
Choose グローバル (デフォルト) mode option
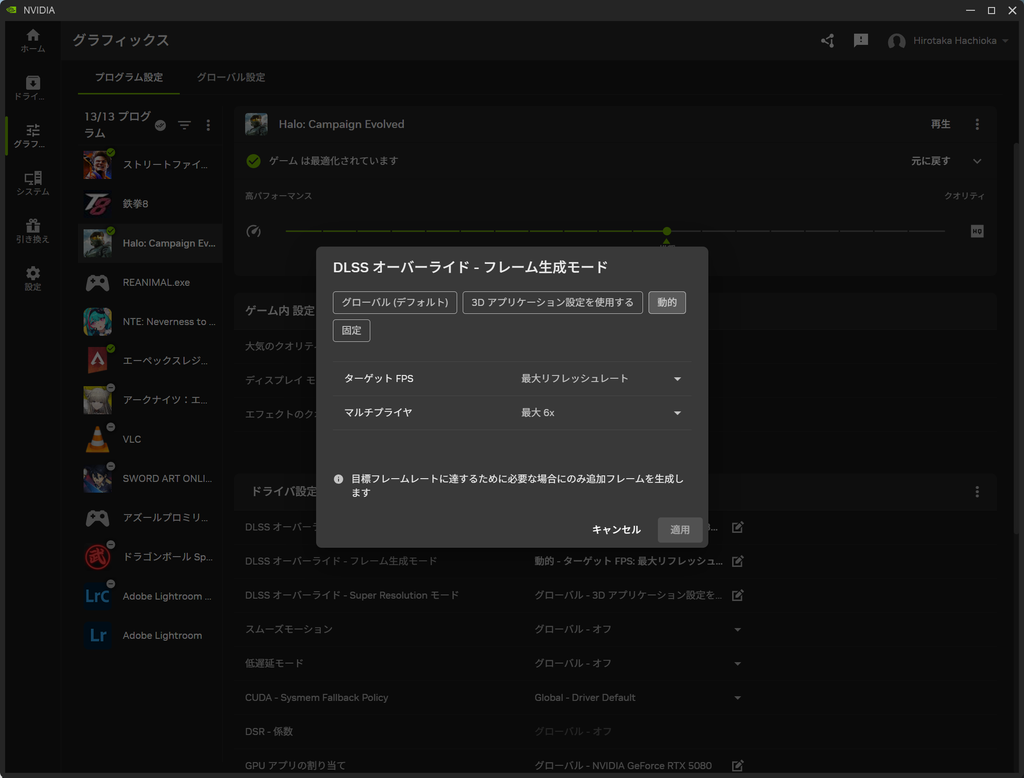click(394, 302)
